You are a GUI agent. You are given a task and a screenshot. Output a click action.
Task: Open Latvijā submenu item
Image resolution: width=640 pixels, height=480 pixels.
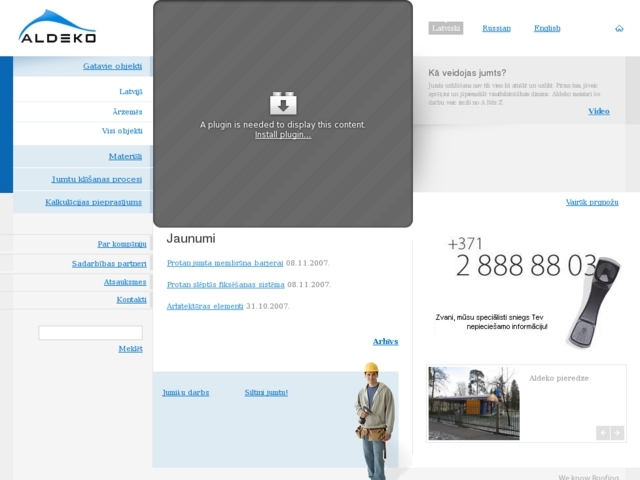[x=131, y=91]
